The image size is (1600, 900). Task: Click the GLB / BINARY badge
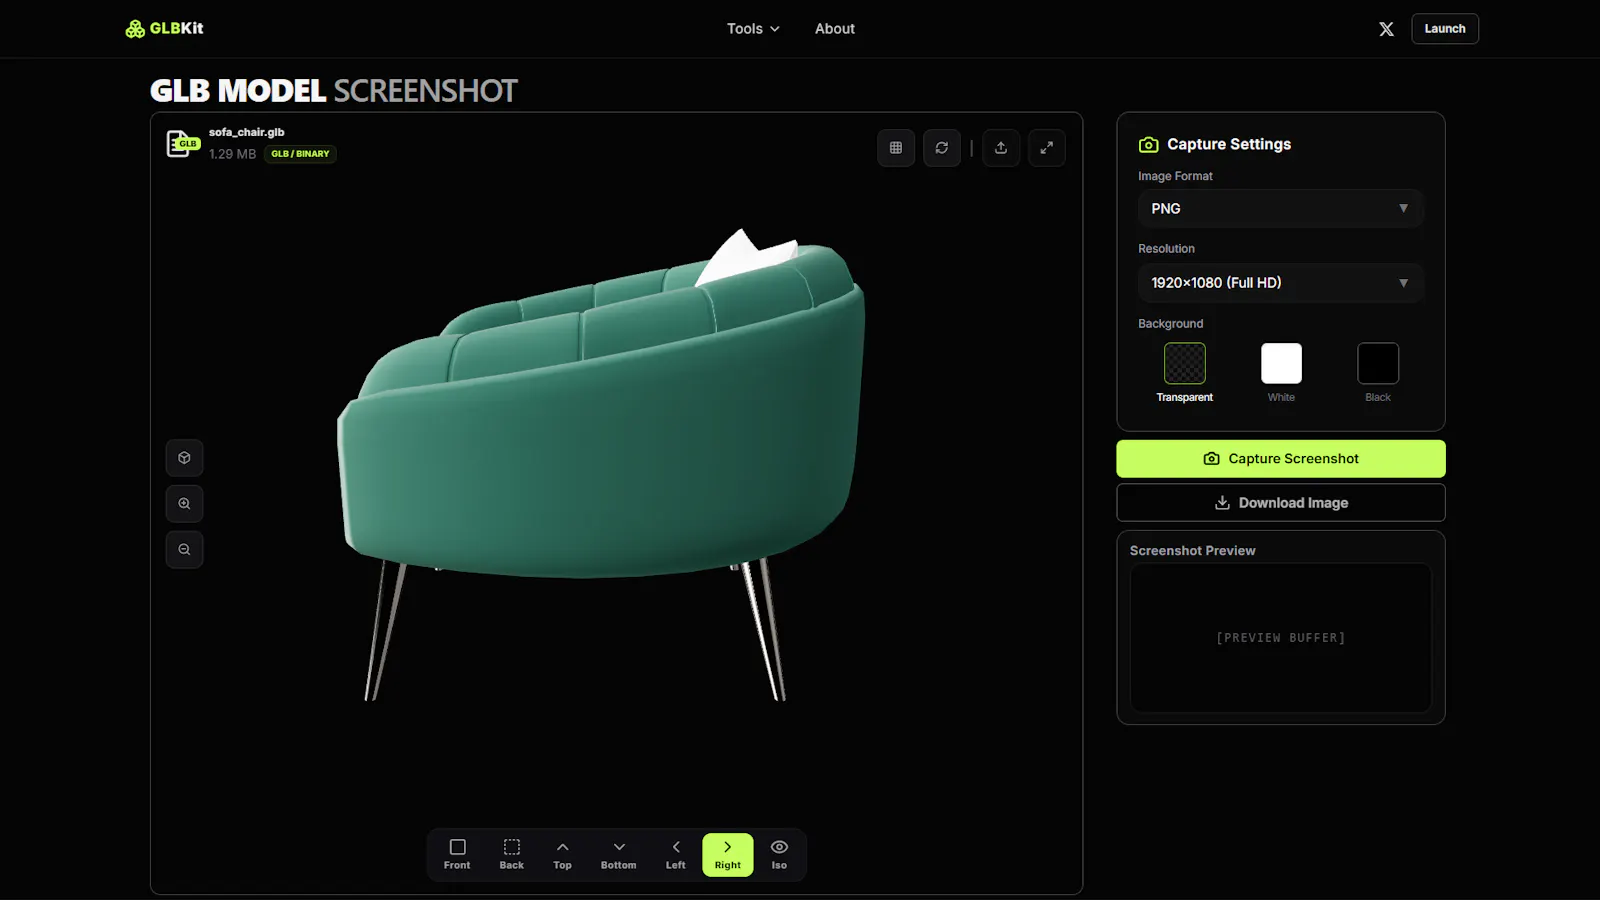[300, 154]
